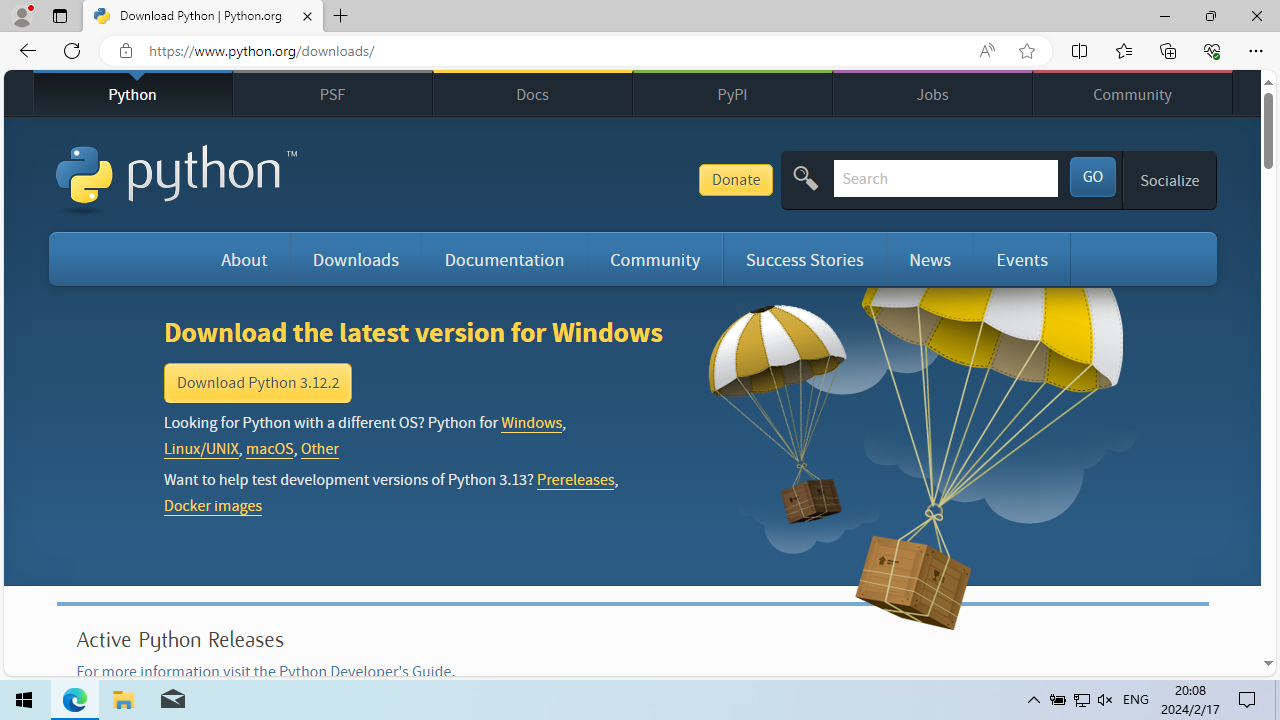Open the Windows Start menu

coord(24,700)
